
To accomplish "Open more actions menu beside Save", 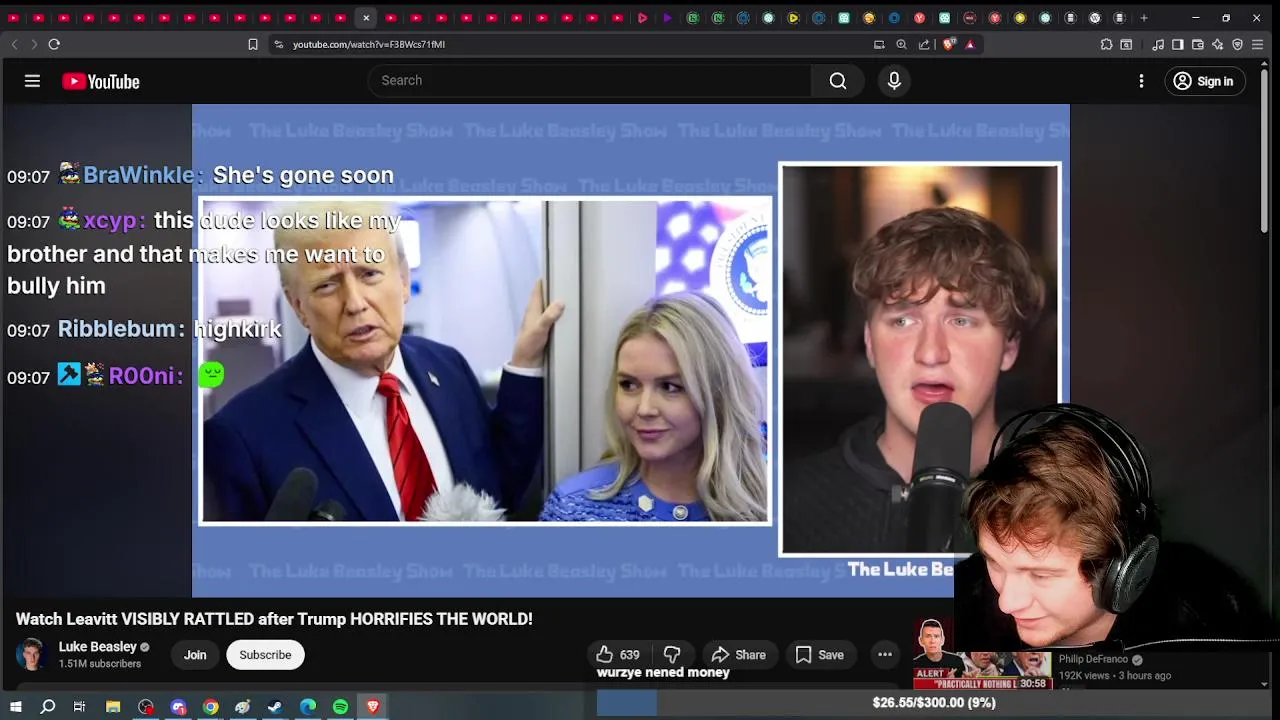I will 885,655.
